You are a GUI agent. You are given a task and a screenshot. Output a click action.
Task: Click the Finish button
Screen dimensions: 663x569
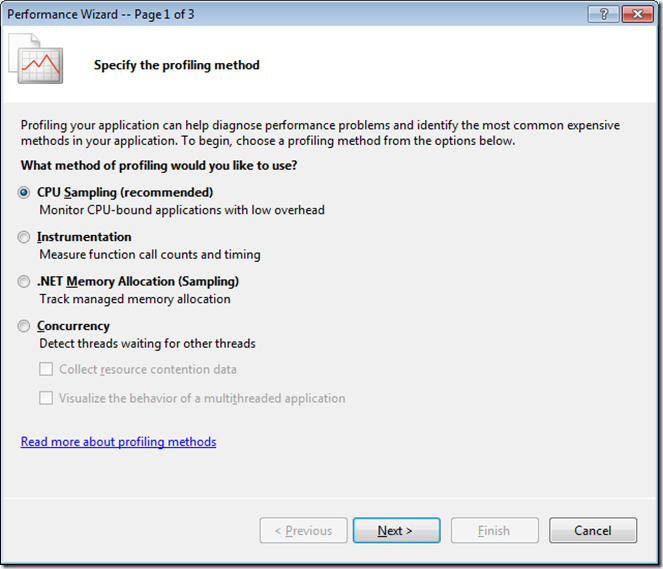pos(494,531)
